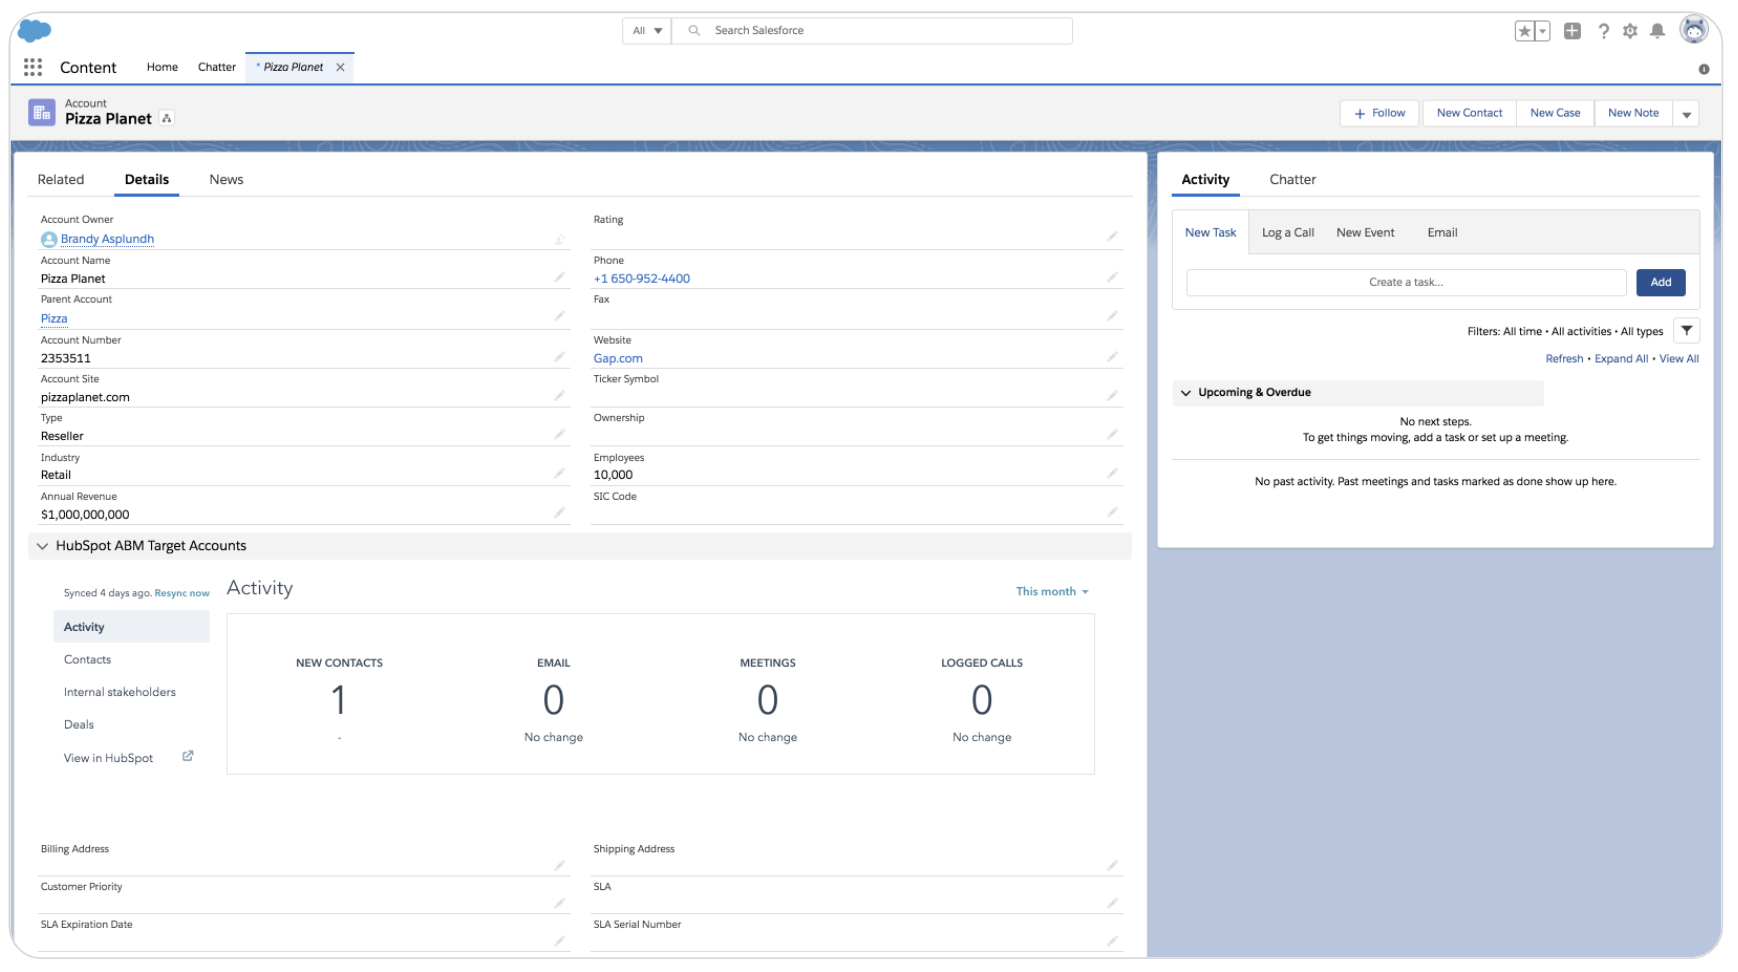Edit the Account Name pencil icon
The height and width of the screenshot is (972, 1738).
pos(559,277)
